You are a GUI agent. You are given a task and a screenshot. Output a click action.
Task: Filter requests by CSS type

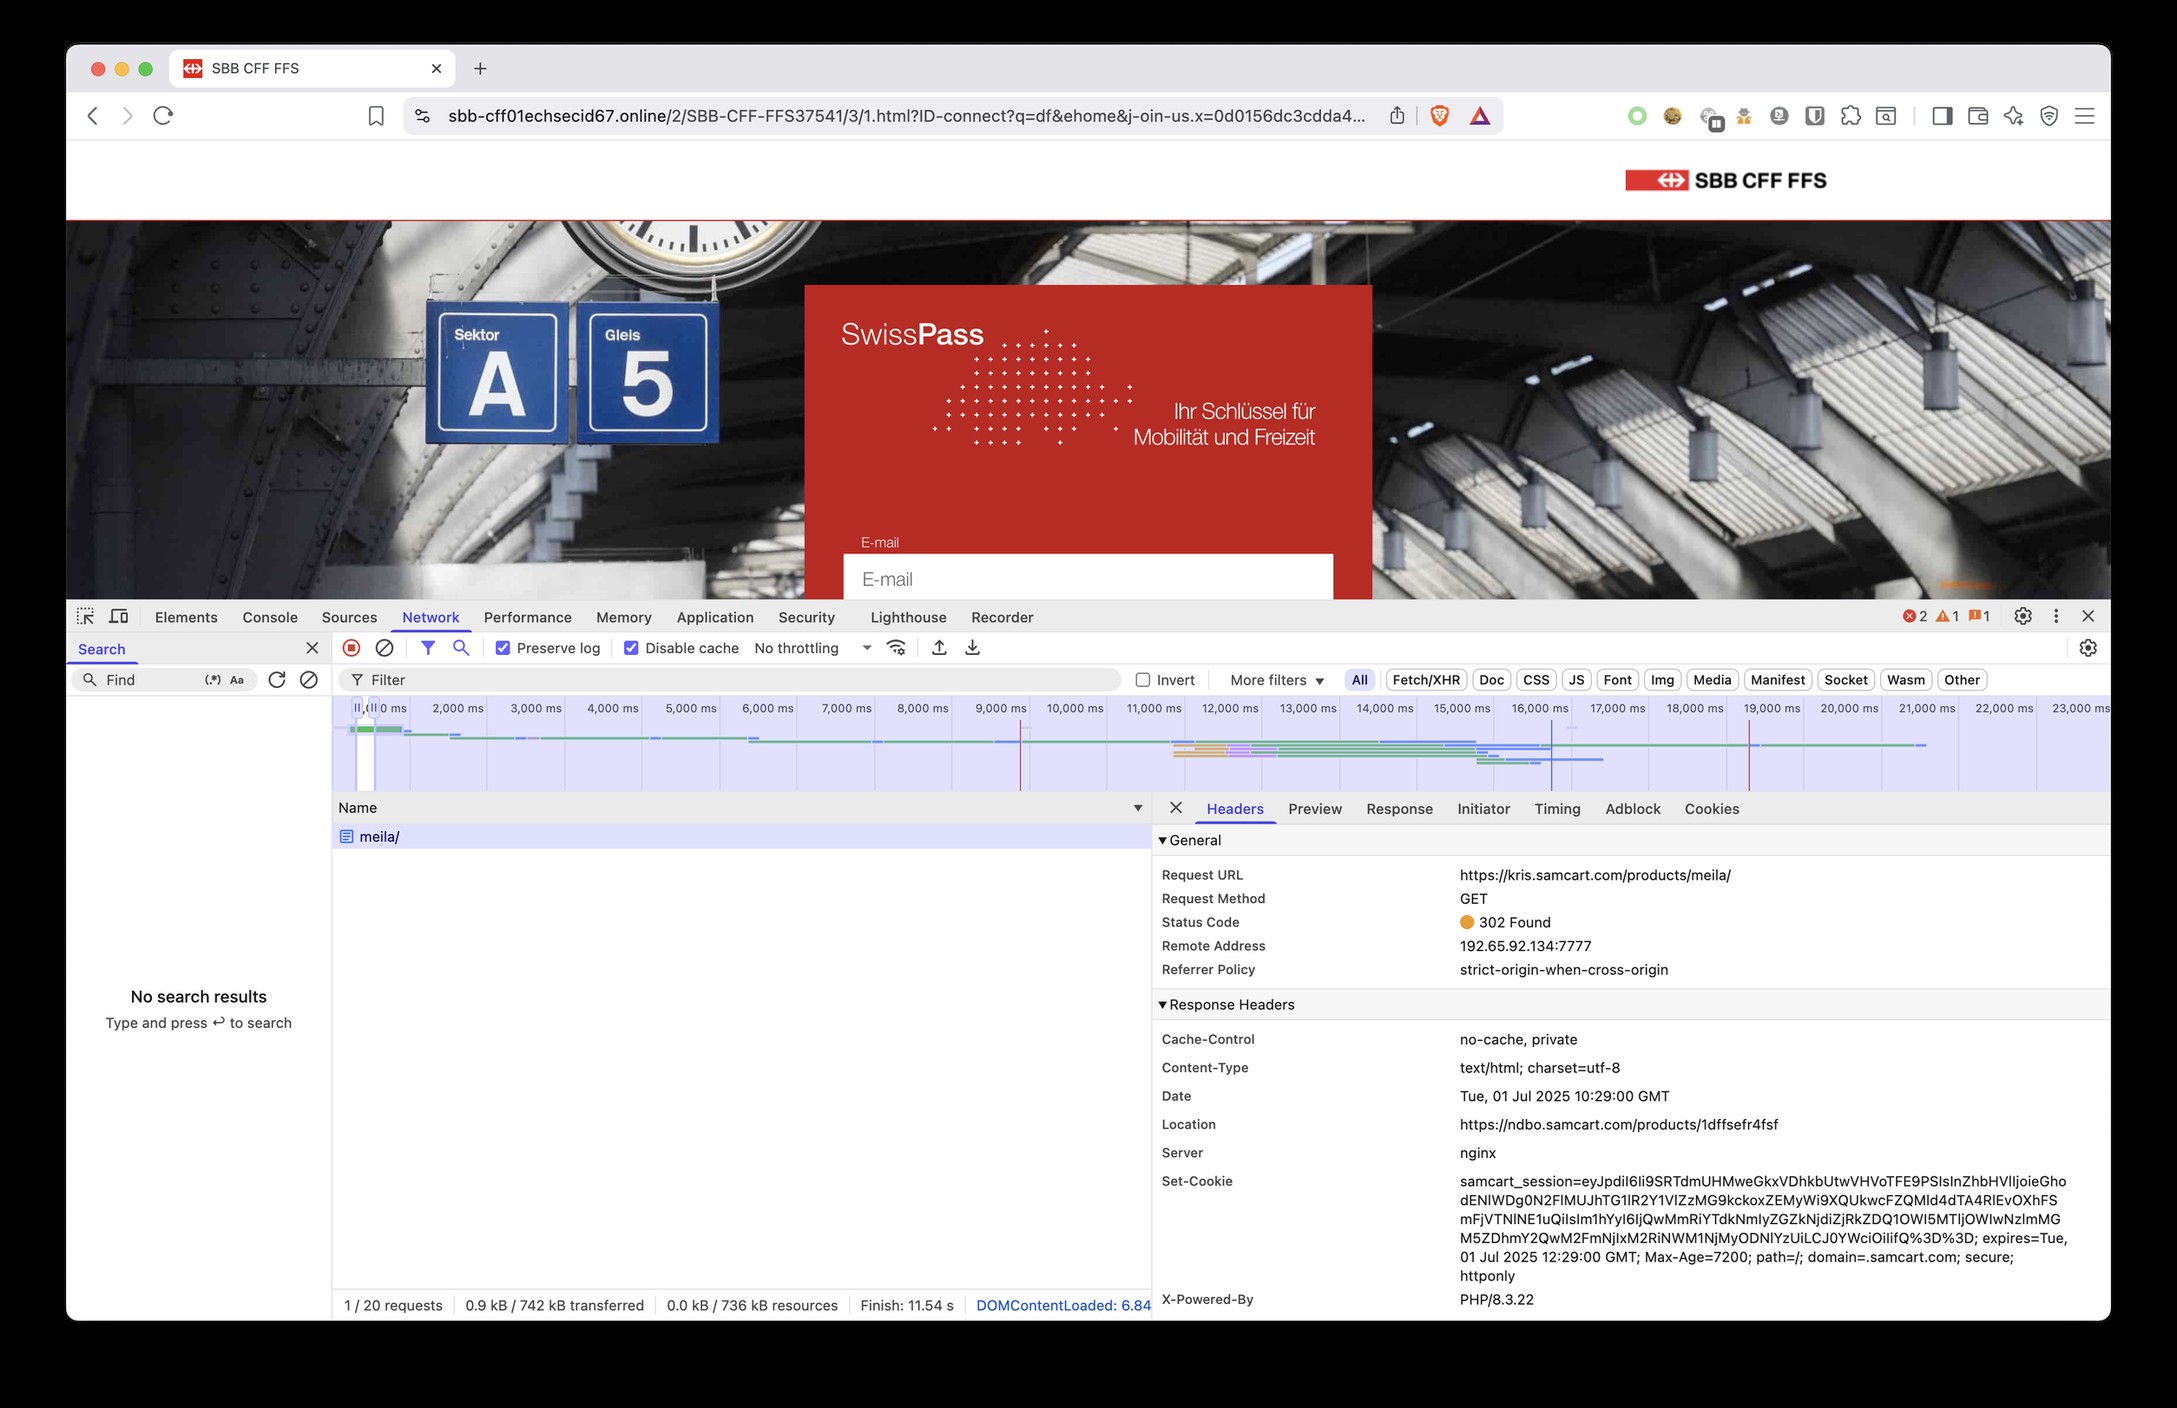tap(1536, 680)
